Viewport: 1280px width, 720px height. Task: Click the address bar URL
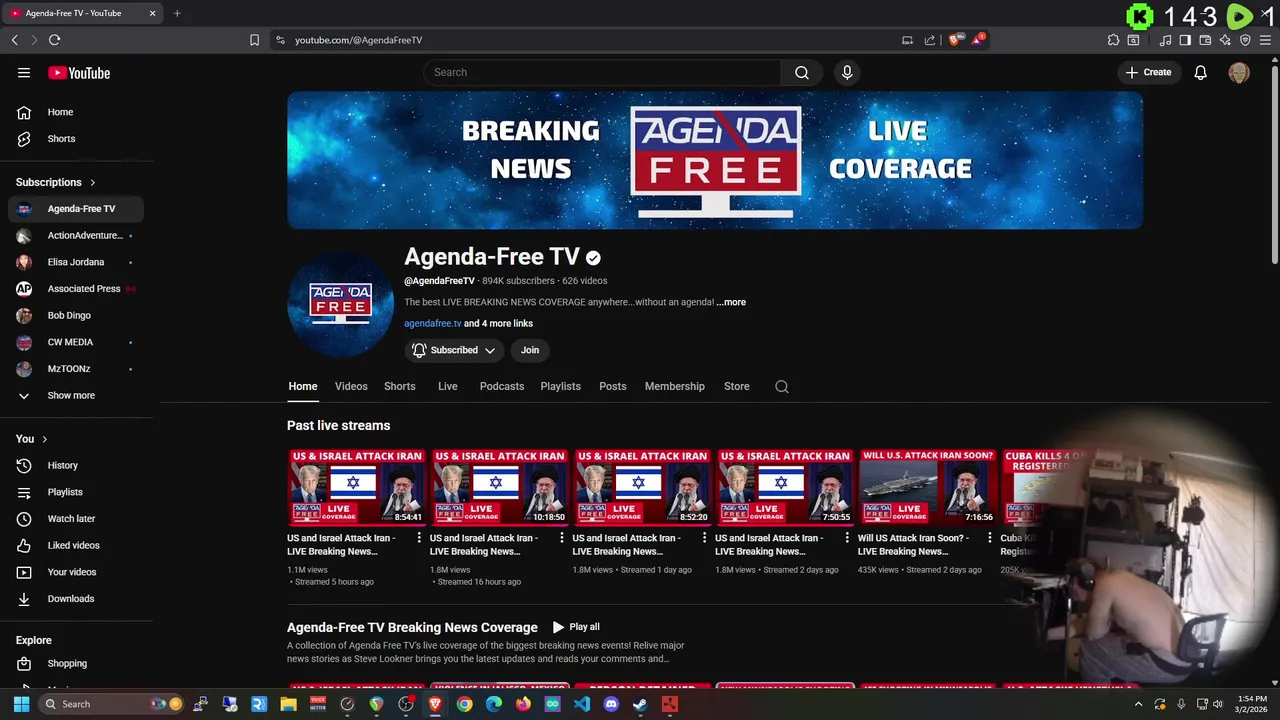(x=358, y=40)
